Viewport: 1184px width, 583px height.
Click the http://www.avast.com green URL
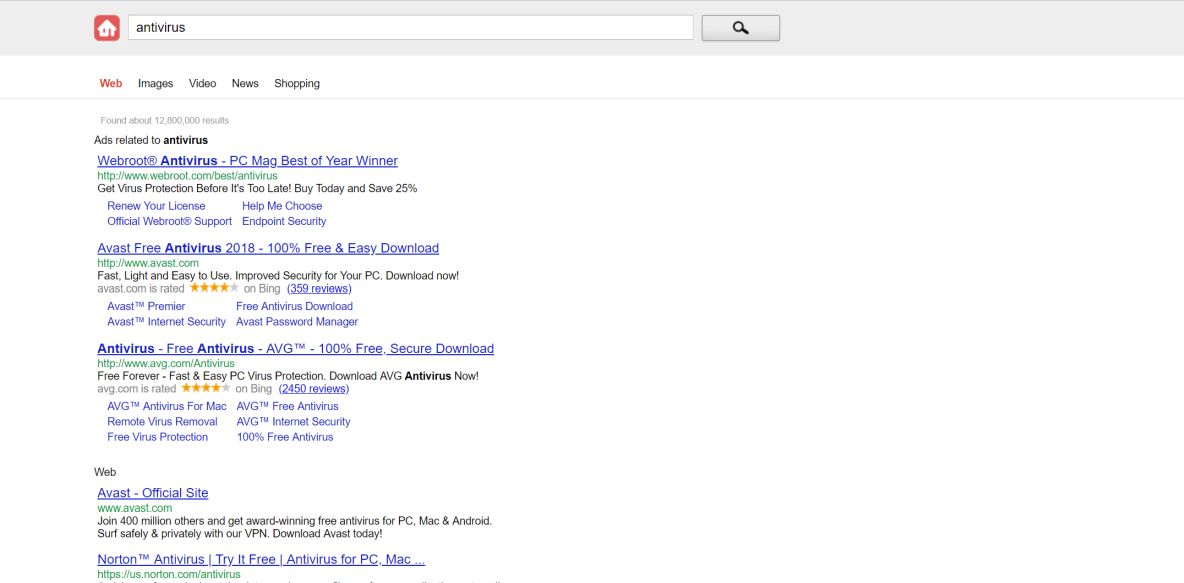pyautogui.click(x=148, y=263)
